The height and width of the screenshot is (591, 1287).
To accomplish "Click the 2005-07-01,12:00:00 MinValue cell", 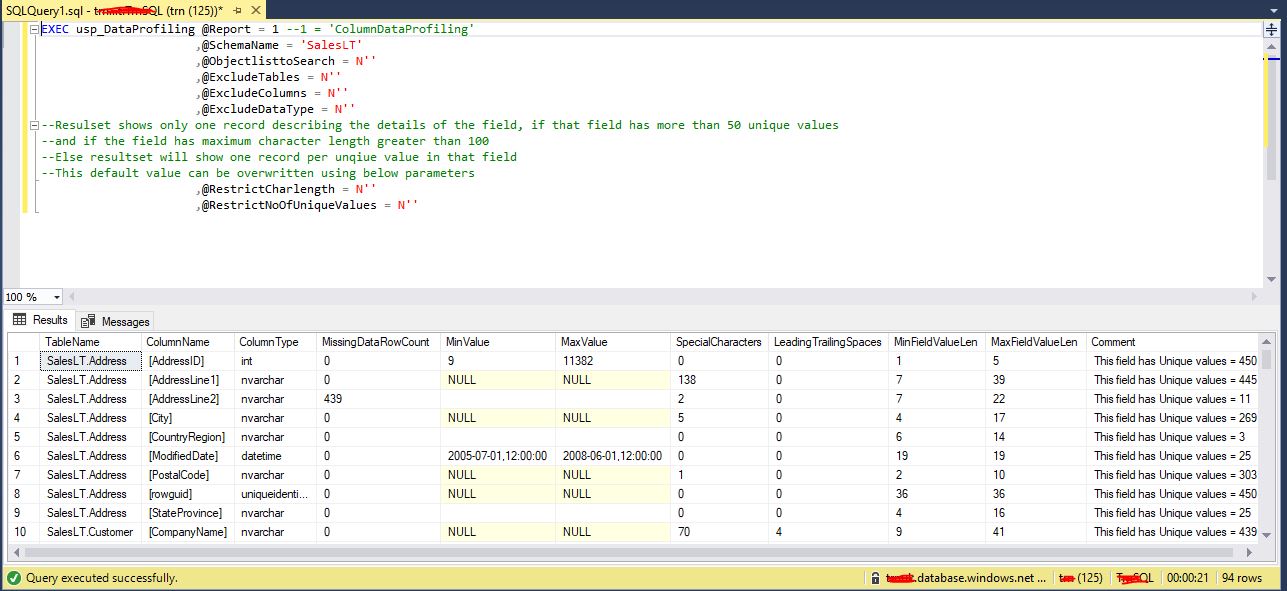I will tap(498, 456).
